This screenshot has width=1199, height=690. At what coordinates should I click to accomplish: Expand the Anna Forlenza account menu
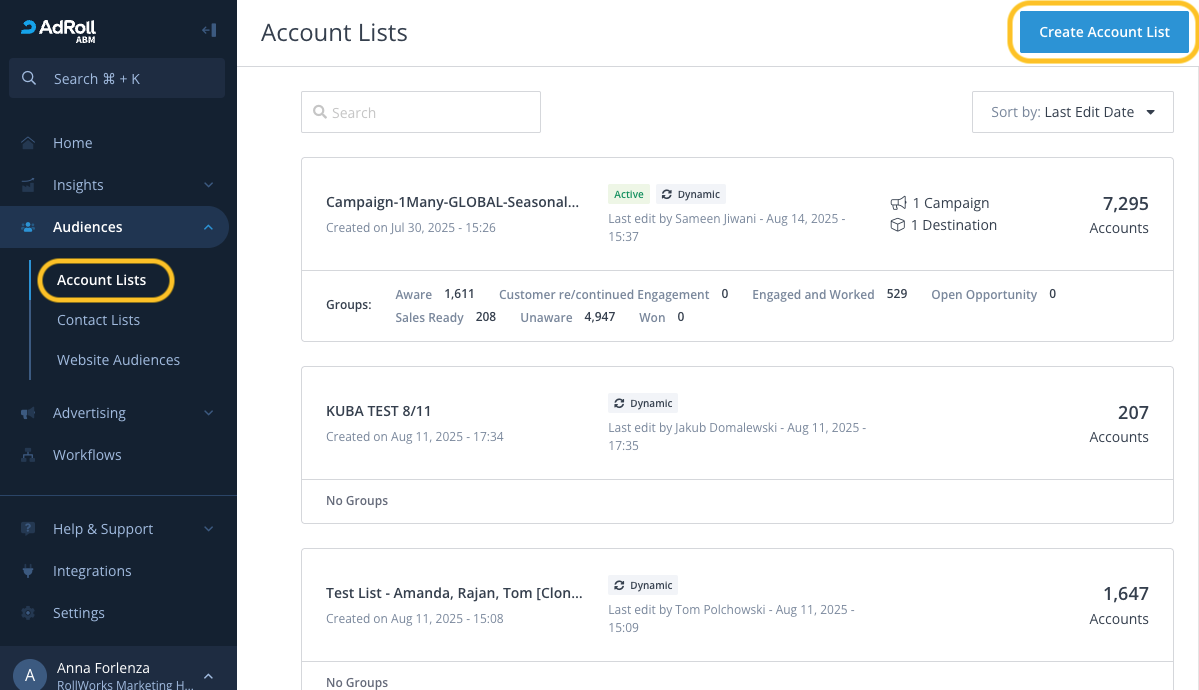(208, 676)
